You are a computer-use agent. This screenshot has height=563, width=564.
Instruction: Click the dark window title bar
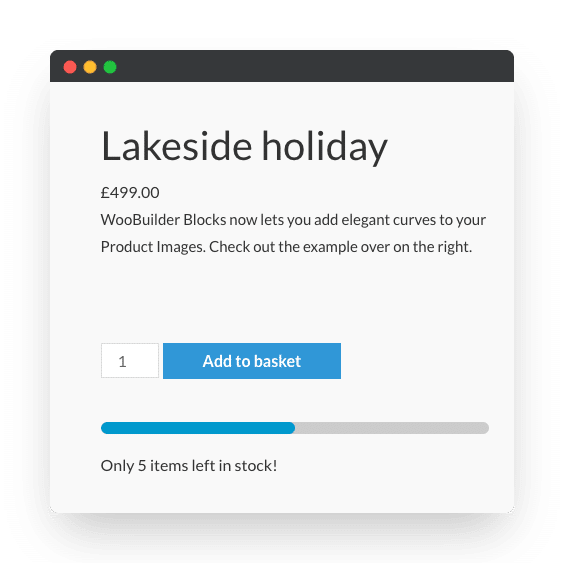(282, 66)
